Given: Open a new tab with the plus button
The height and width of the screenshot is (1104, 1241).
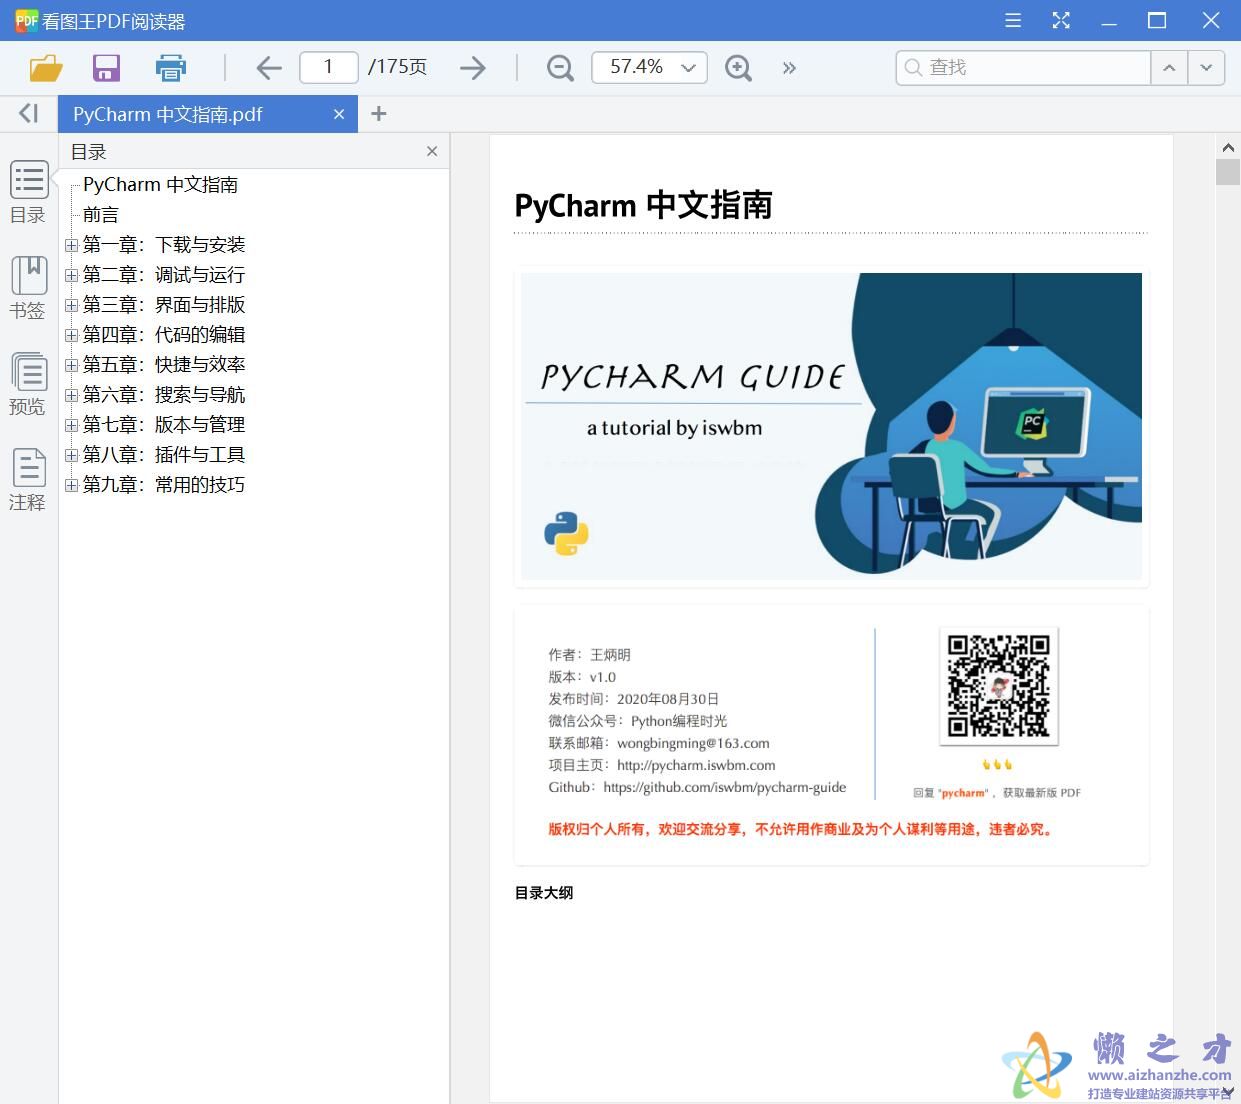Looking at the screenshot, I should click(x=378, y=113).
